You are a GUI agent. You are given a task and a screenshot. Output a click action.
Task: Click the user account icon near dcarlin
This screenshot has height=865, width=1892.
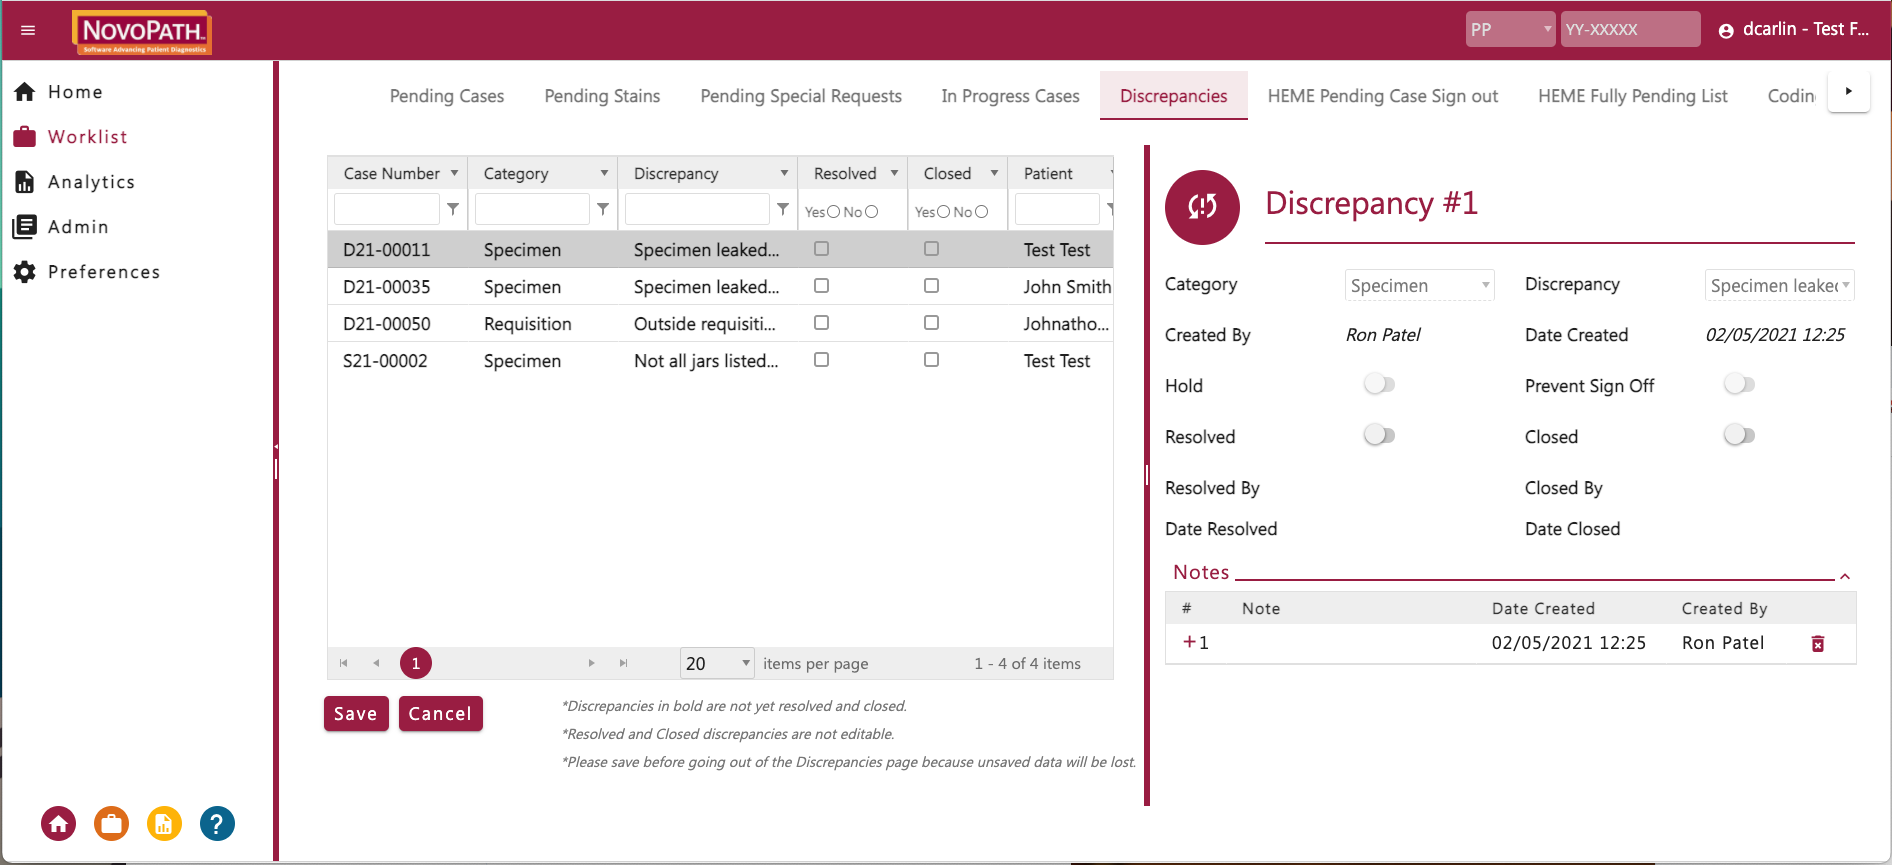click(x=1725, y=31)
